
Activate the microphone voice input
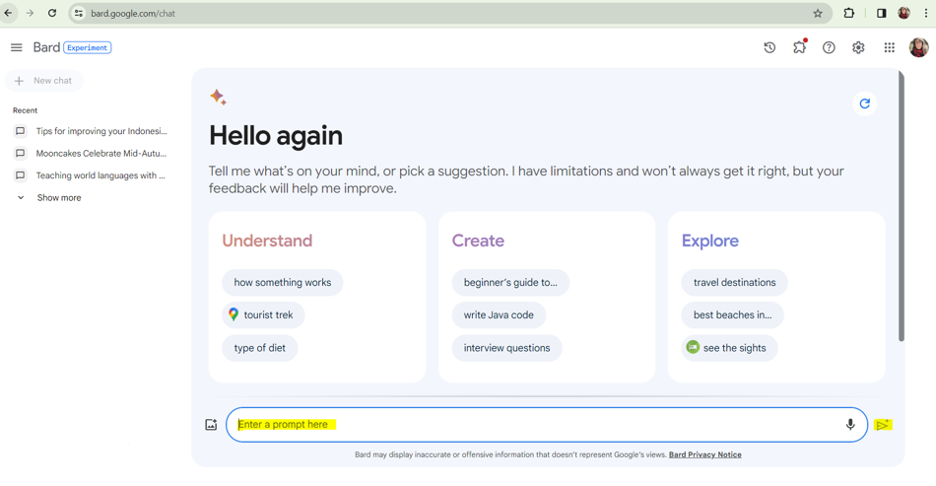[850, 425]
